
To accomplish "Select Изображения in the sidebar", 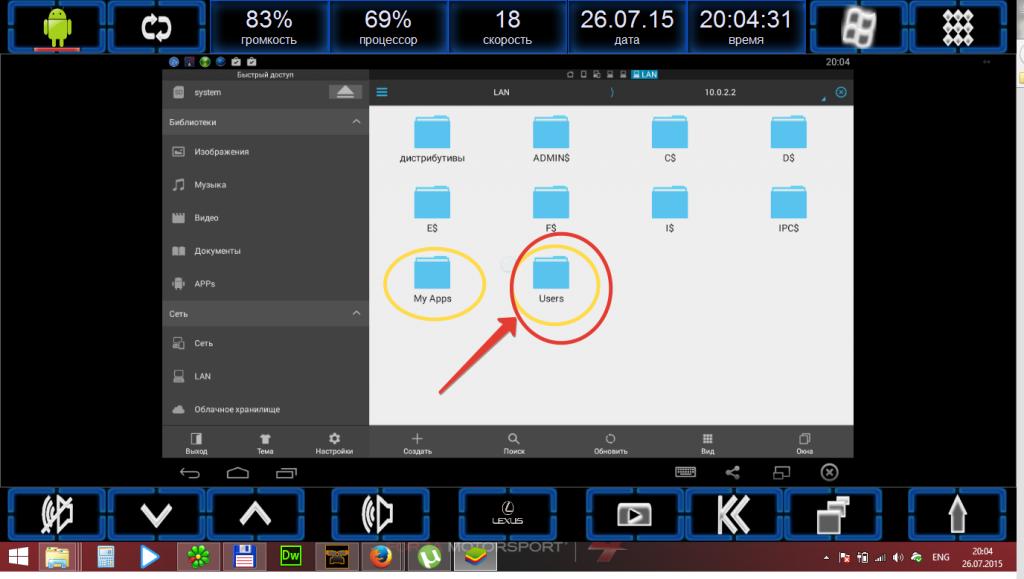I will click(x=222, y=152).
